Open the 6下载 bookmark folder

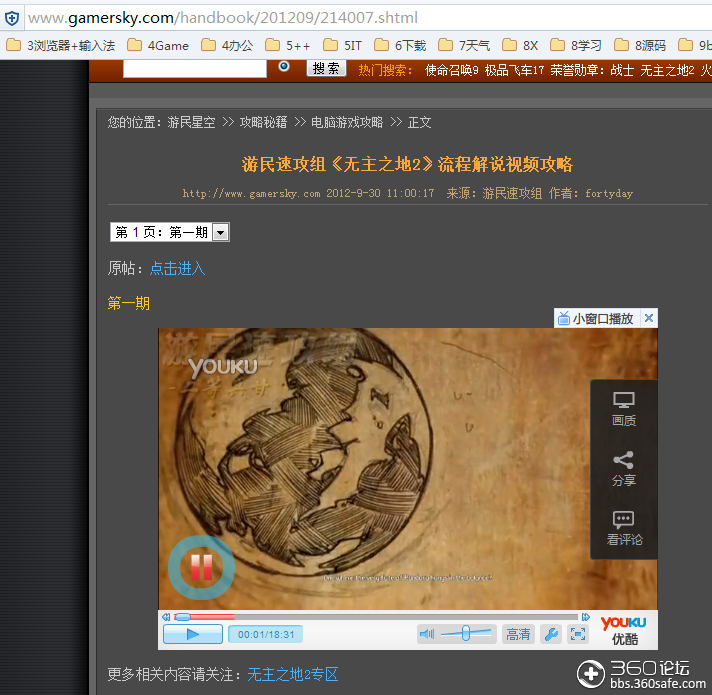click(x=400, y=45)
